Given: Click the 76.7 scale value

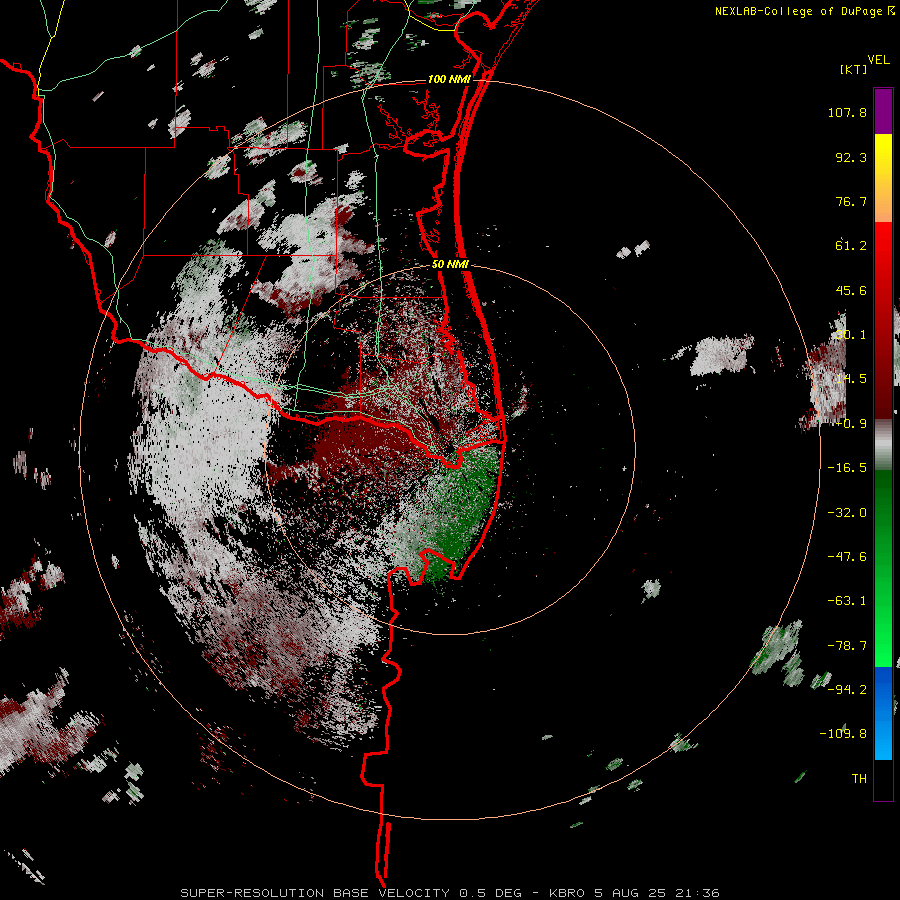Looking at the screenshot, I should (851, 201).
